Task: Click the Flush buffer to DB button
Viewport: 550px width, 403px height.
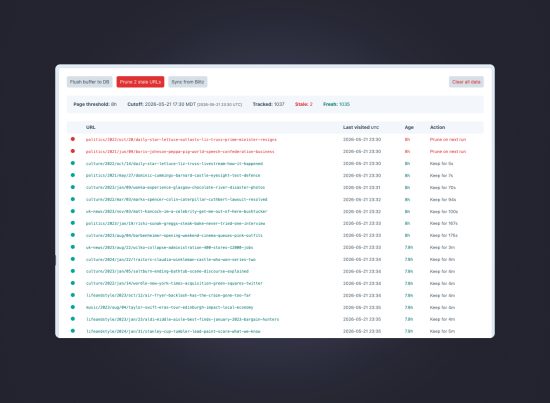Action: (89, 82)
